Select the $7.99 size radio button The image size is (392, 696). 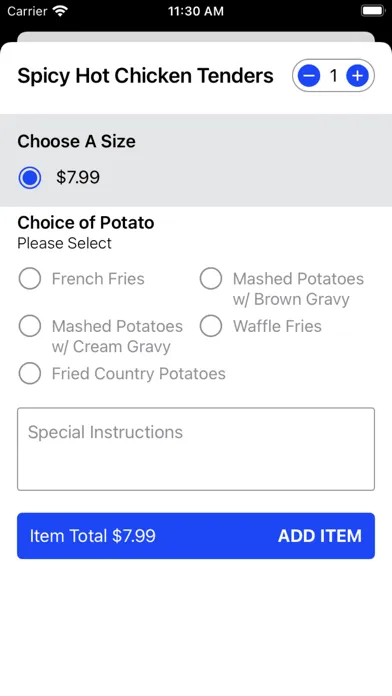[x=30, y=178]
